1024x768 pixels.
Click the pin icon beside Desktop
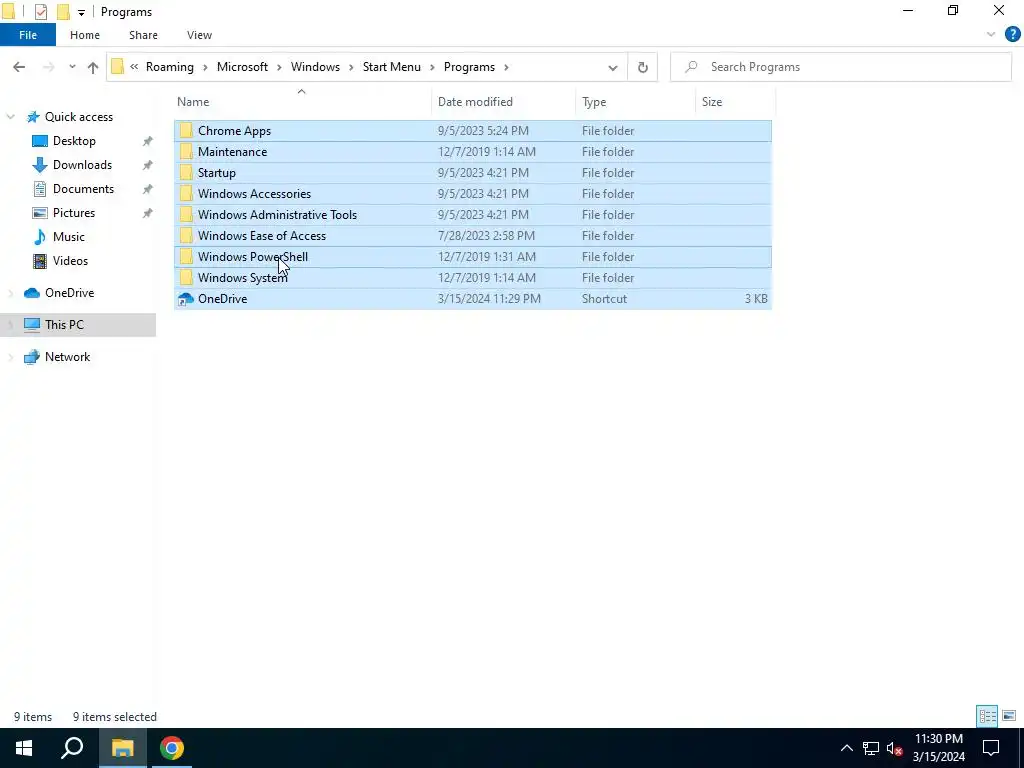pos(148,141)
